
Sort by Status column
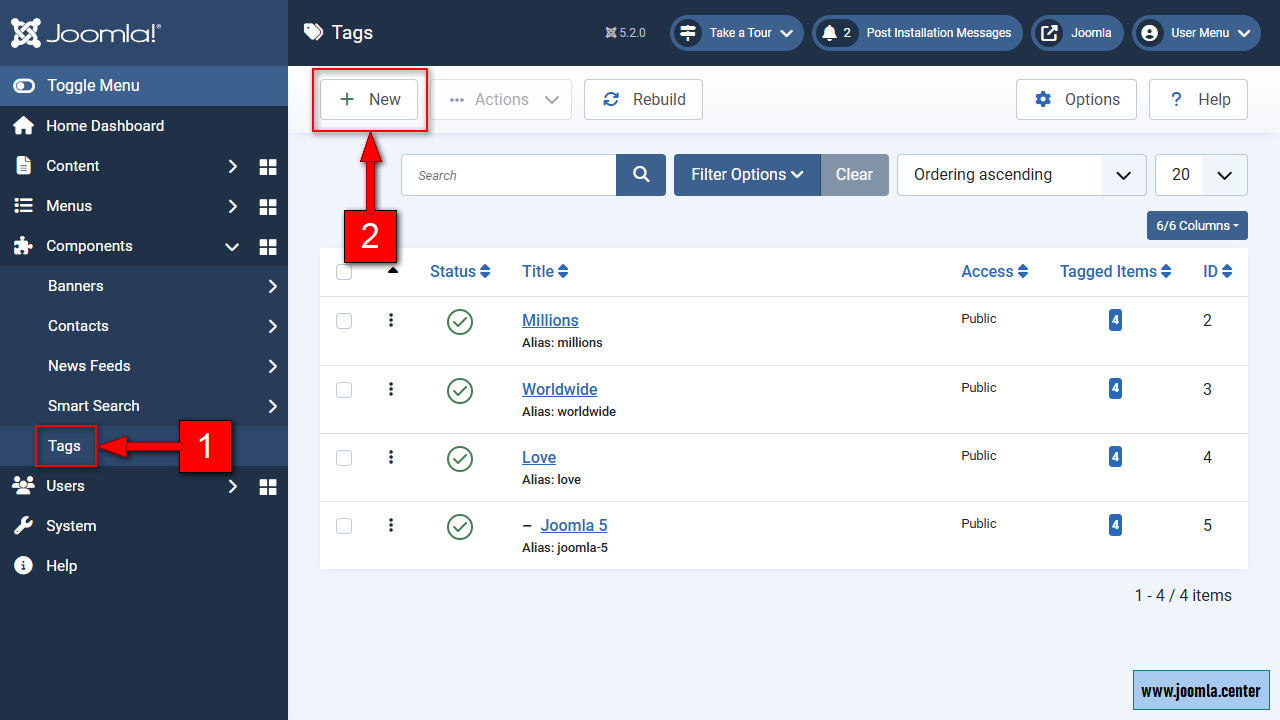pyautogui.click(x=460, y=271)
